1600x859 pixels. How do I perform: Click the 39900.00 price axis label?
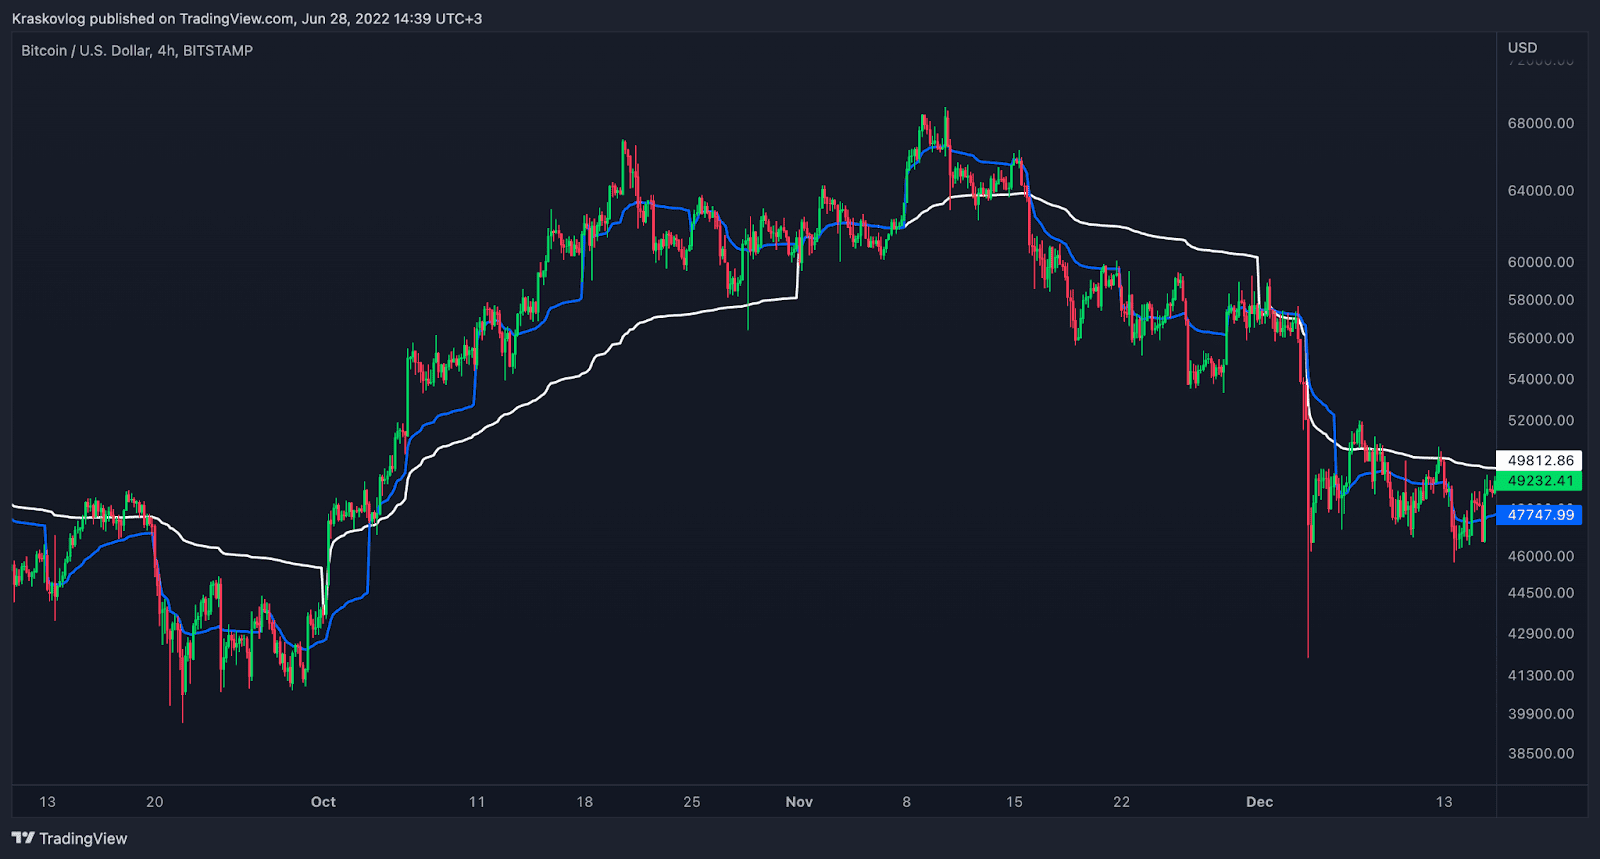coord(1541,714)
